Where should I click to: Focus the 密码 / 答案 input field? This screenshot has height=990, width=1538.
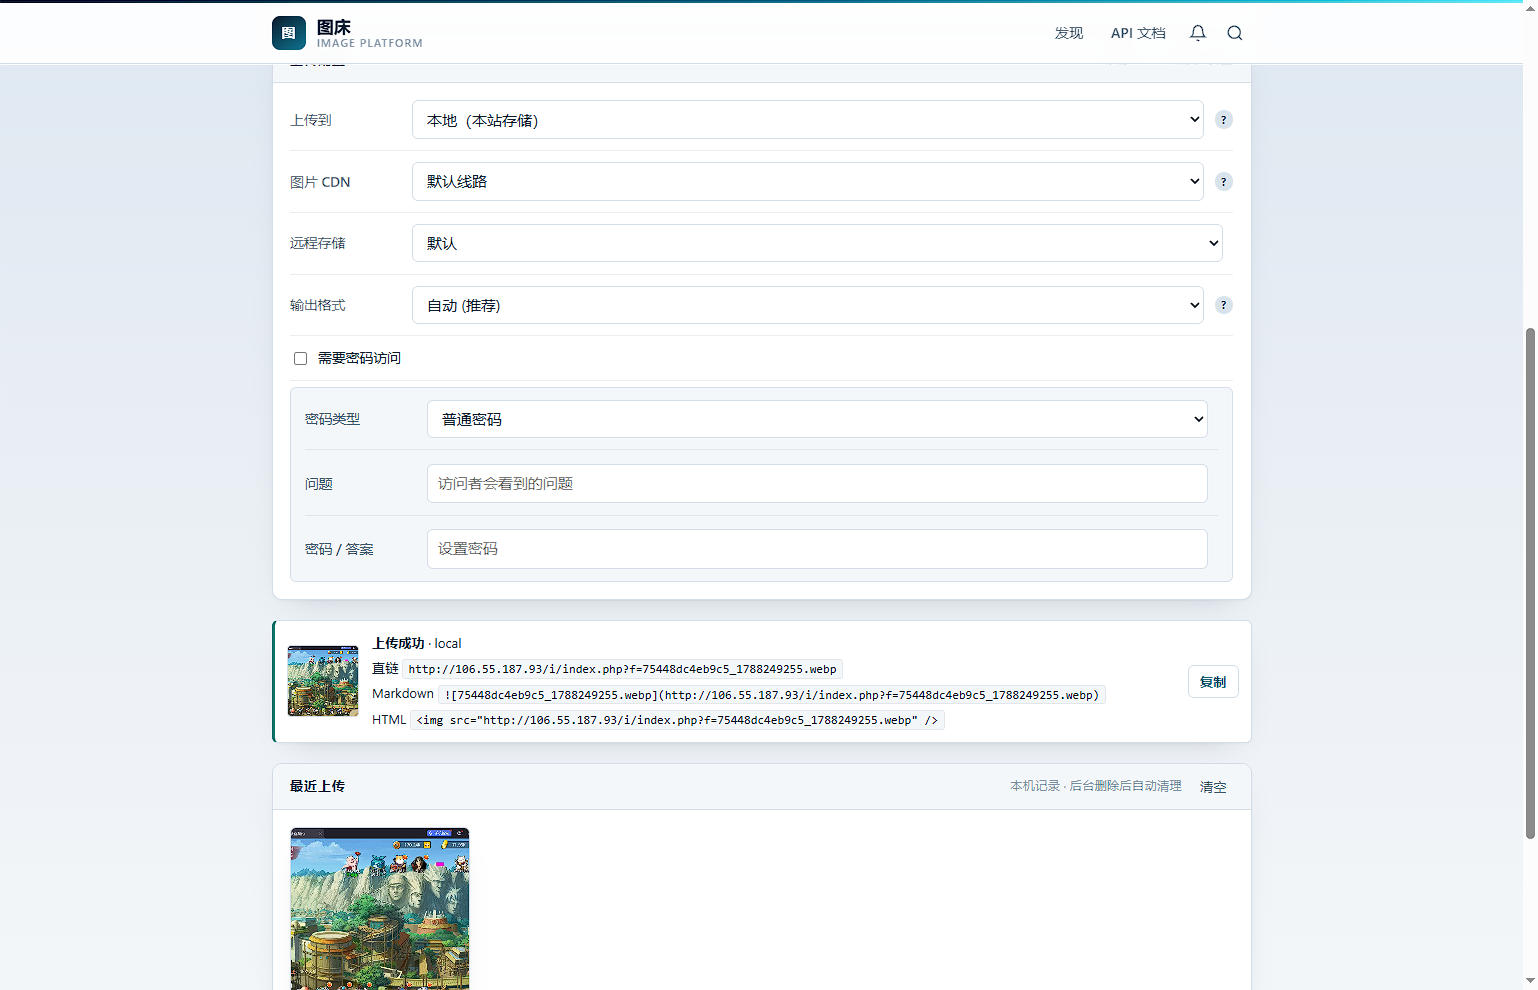[x=817, y=549]
